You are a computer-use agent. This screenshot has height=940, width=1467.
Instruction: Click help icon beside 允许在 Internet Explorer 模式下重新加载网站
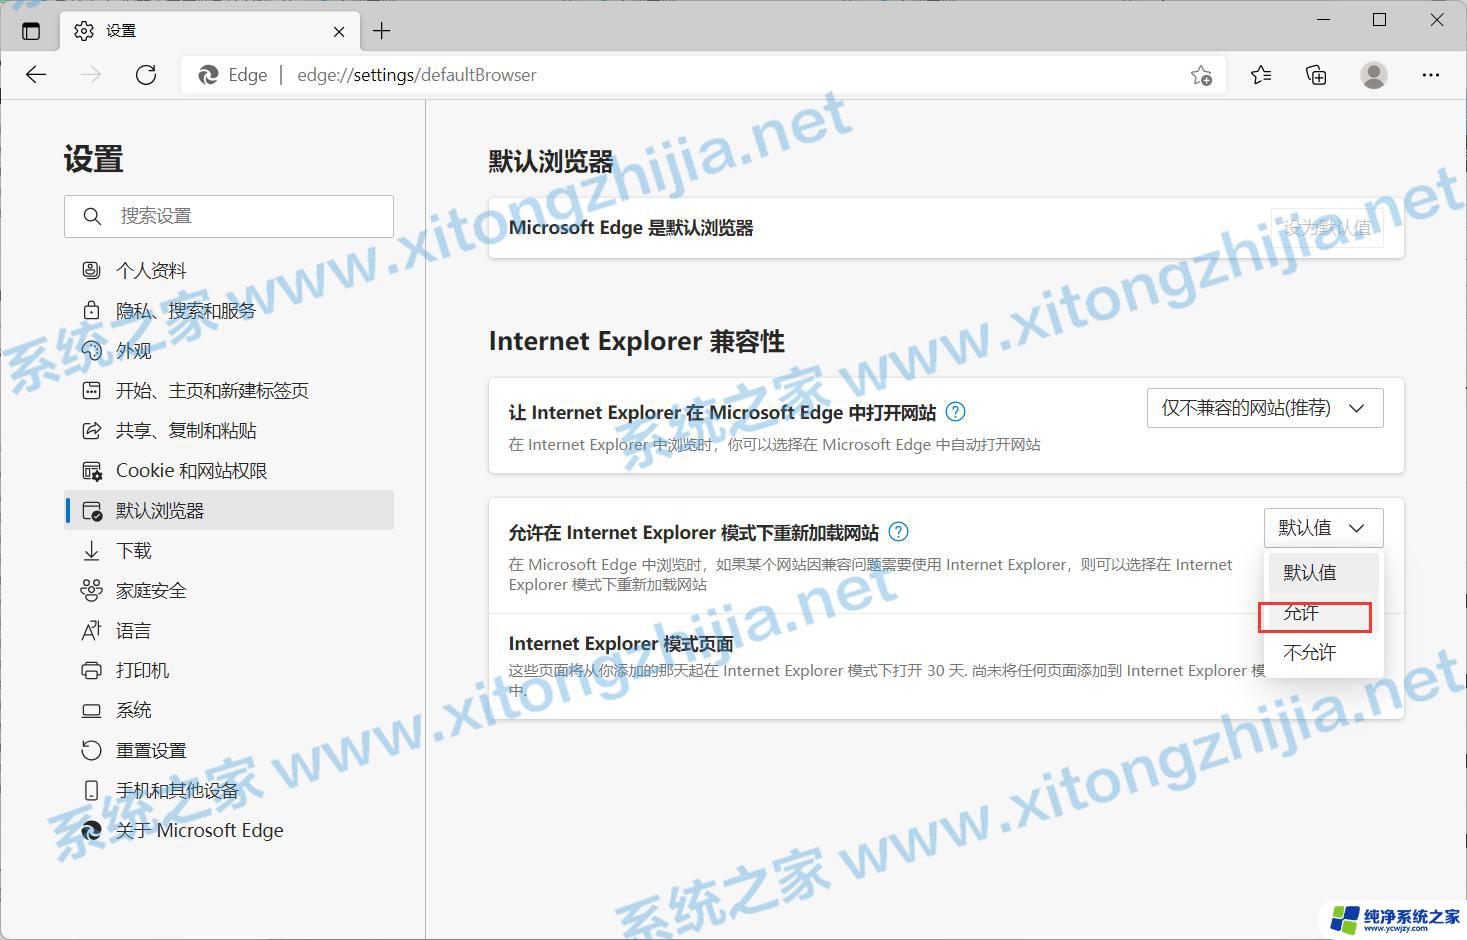pyautogui.click(x=899, y=532)
